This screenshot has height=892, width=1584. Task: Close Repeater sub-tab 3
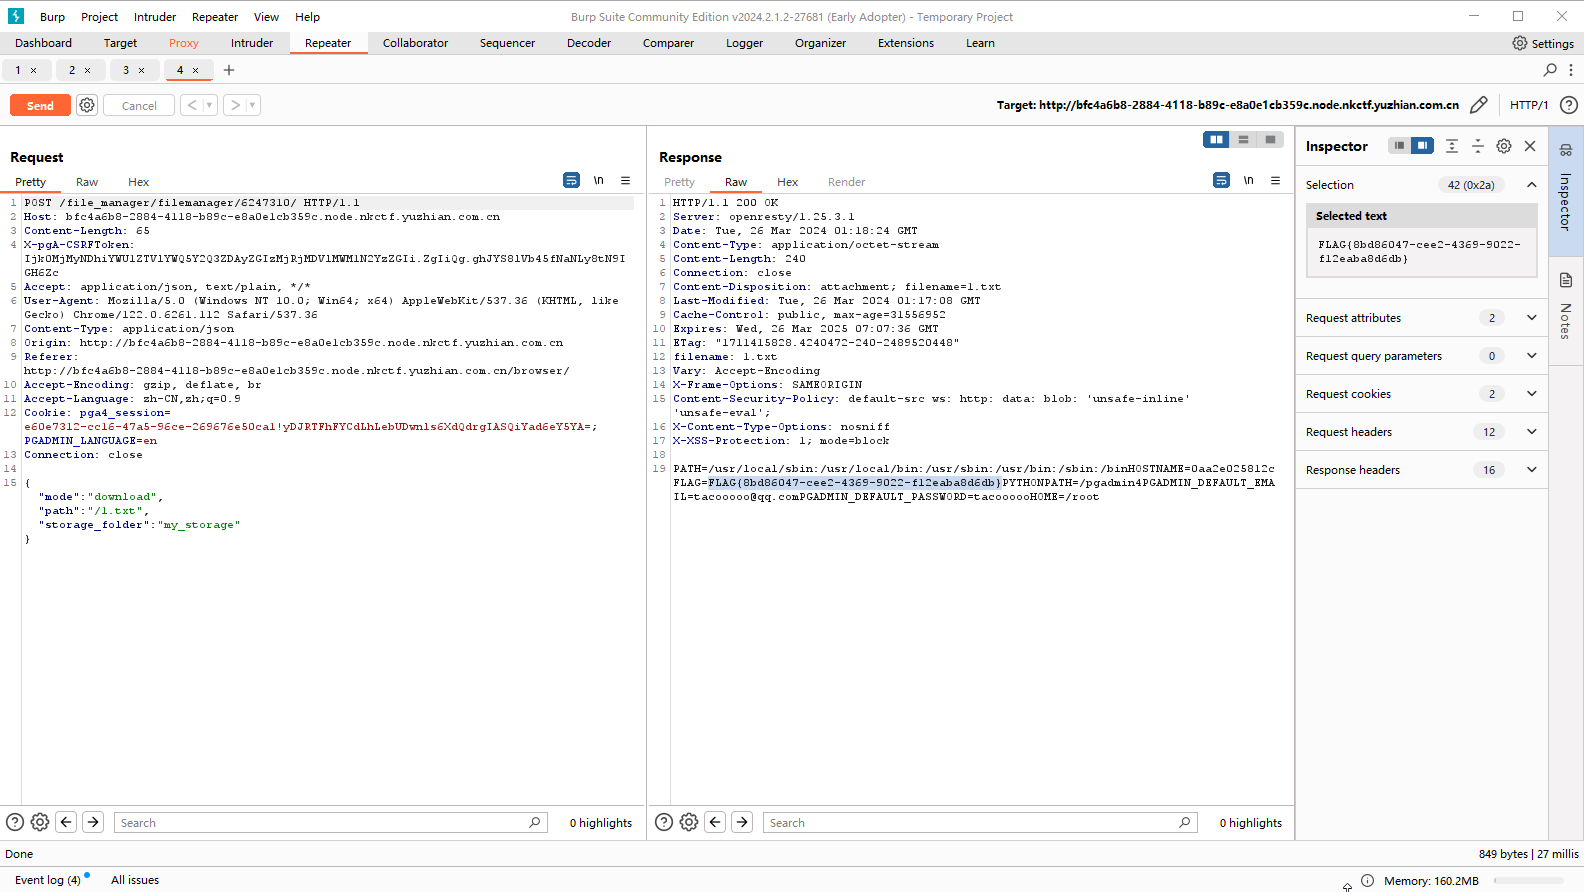[141, 70]
